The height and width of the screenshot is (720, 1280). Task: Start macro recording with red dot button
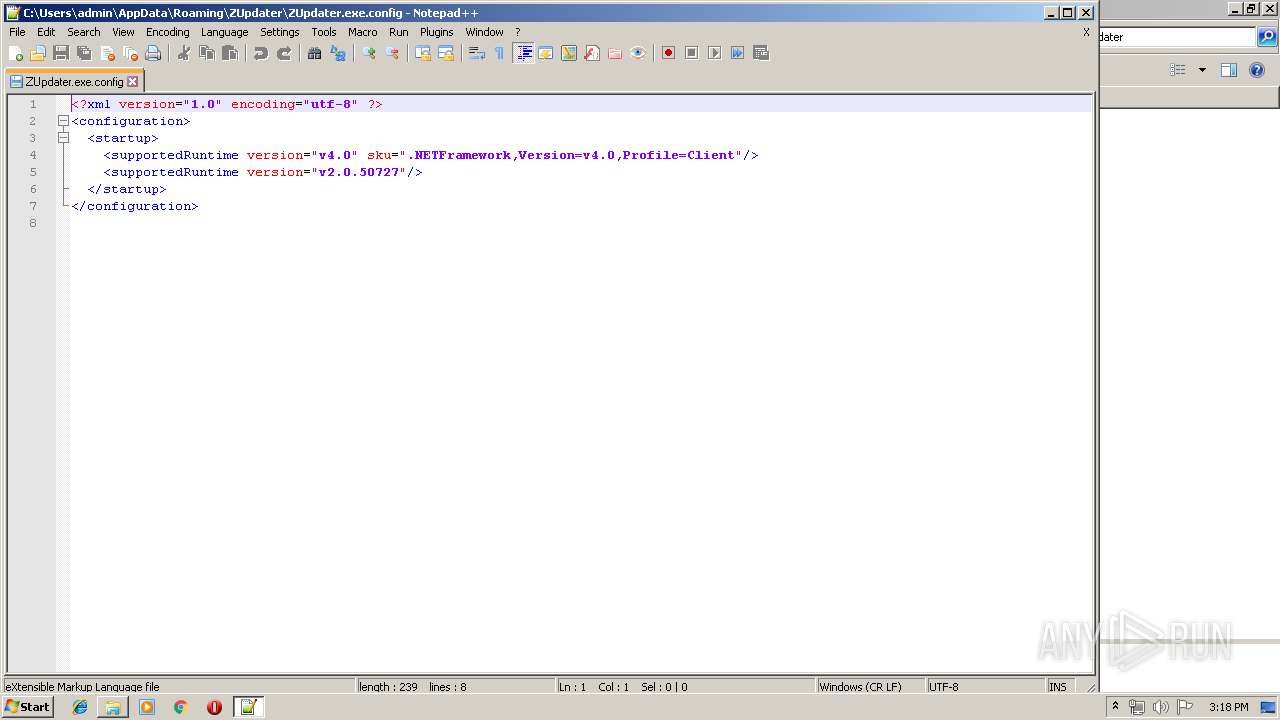(x=669, y=53)
